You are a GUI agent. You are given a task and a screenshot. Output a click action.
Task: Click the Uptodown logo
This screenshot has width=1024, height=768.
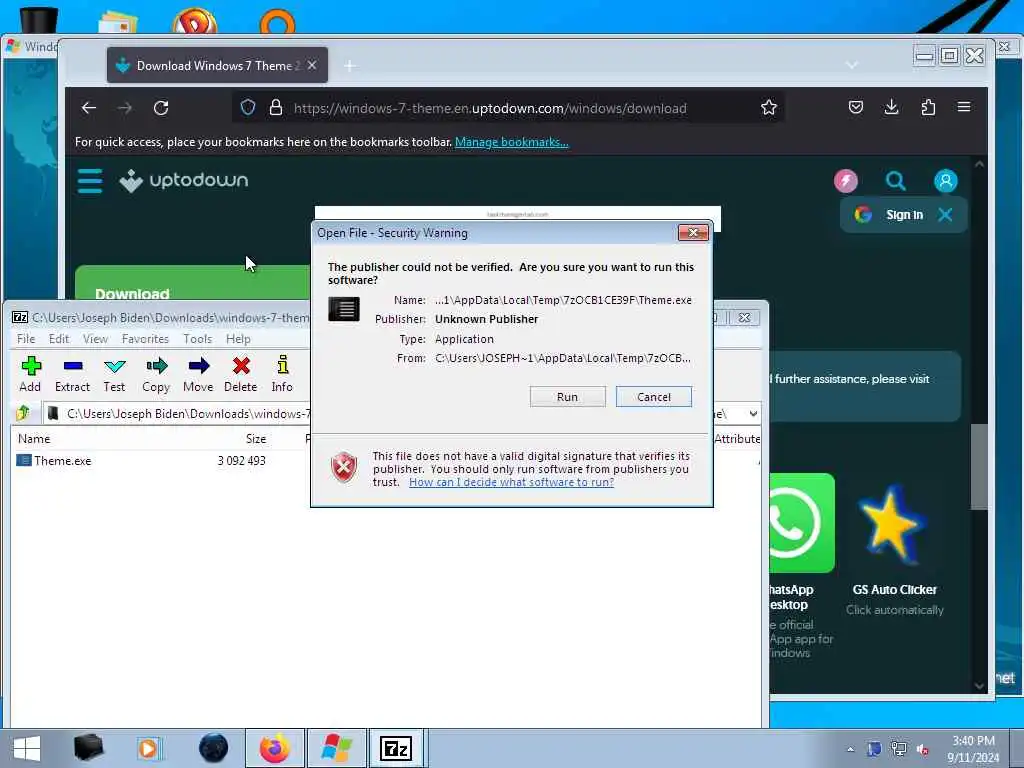click(184, 180)
